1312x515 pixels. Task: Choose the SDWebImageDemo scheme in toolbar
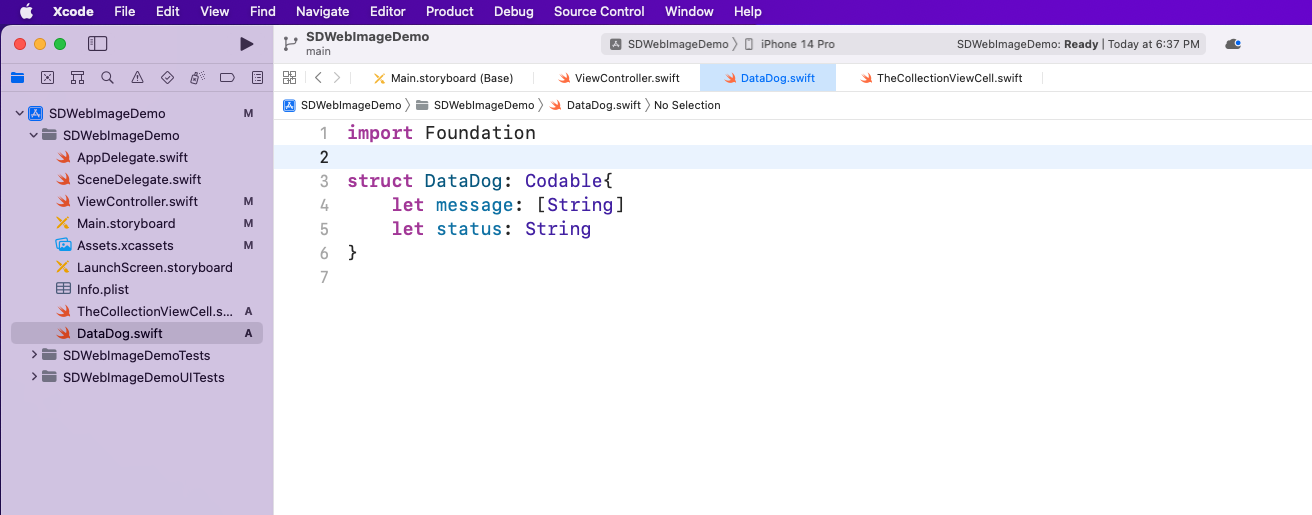pos(669,44)
